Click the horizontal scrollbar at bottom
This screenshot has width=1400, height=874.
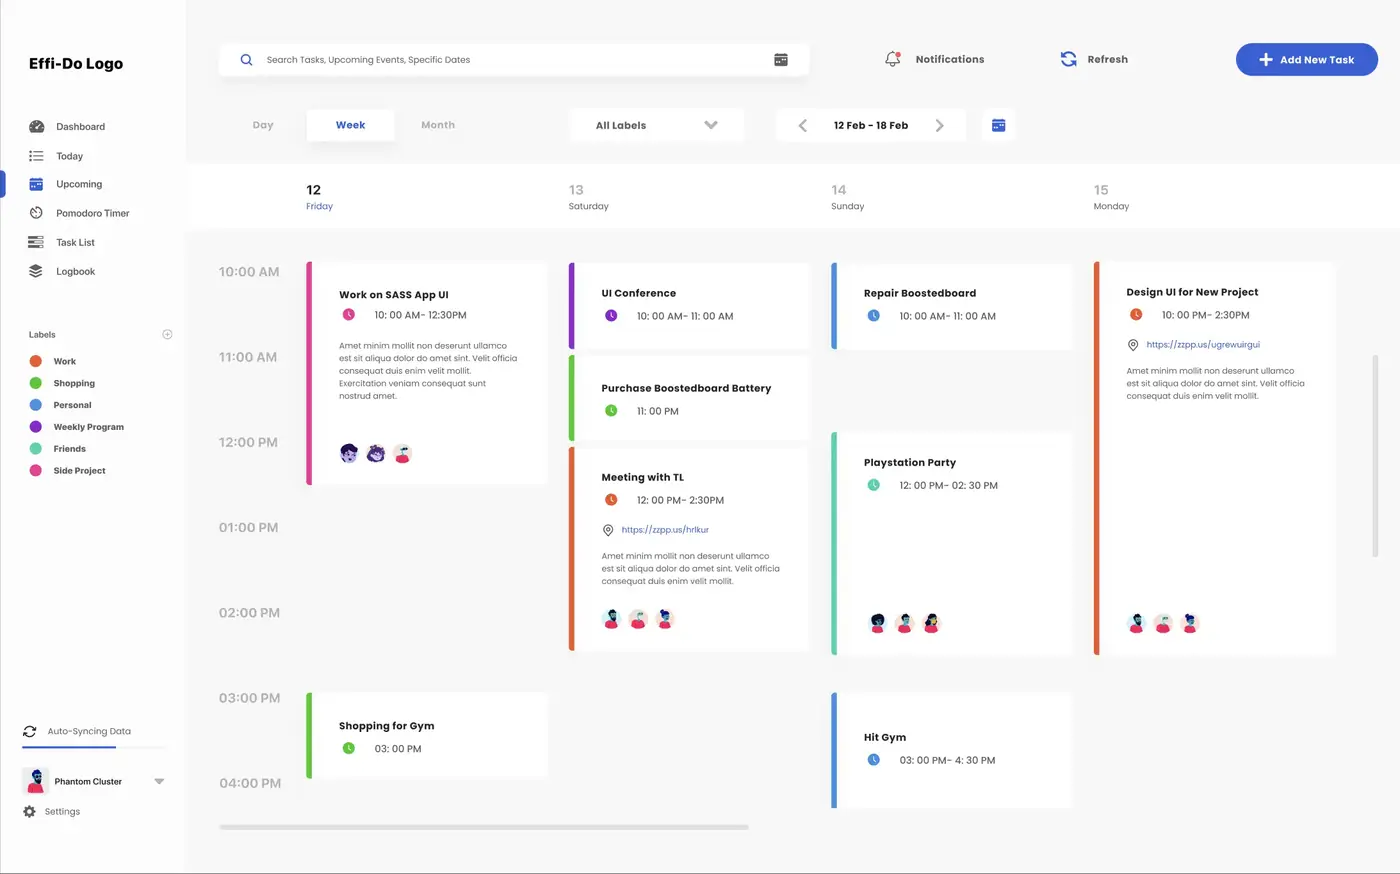484,827
